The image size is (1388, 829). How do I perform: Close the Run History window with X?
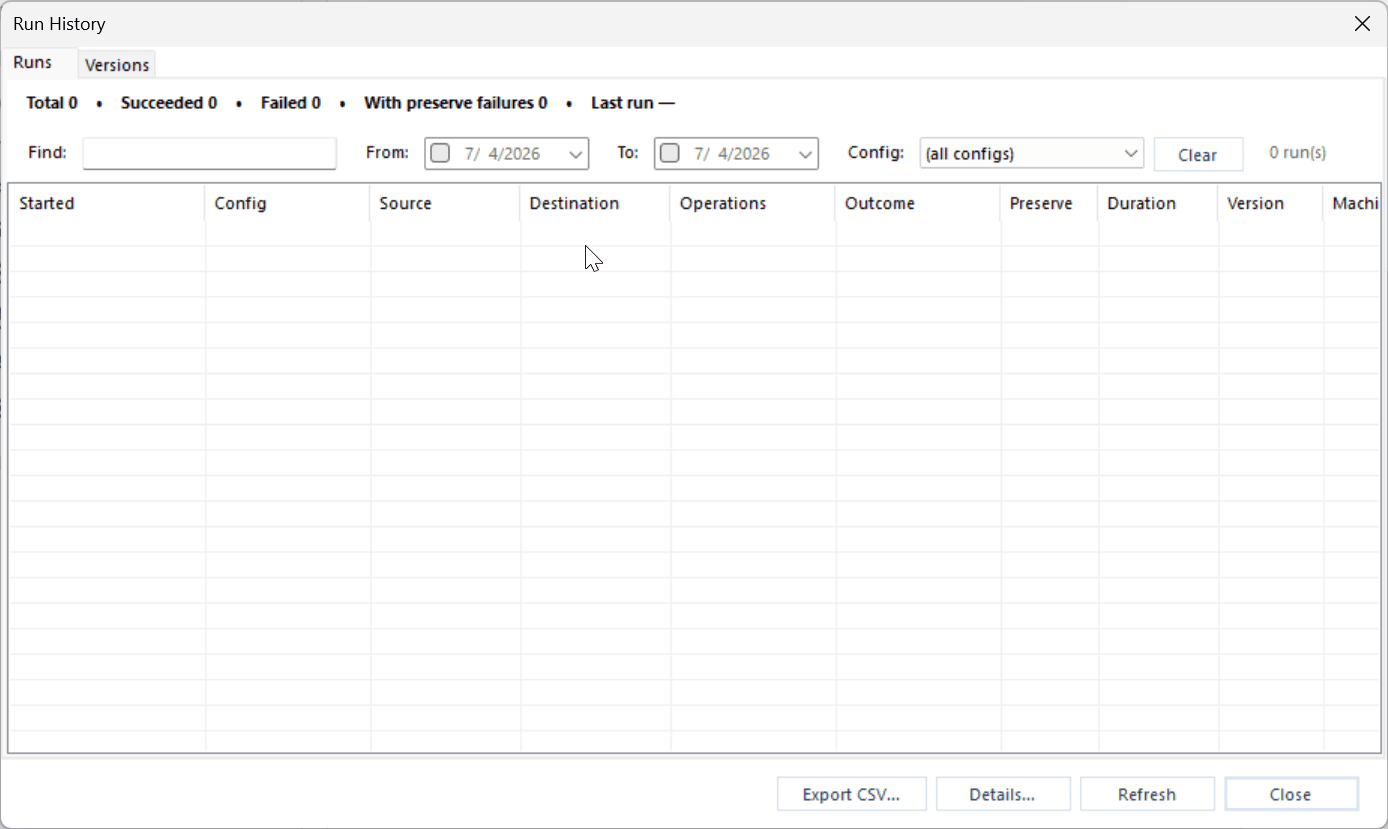1362,24
